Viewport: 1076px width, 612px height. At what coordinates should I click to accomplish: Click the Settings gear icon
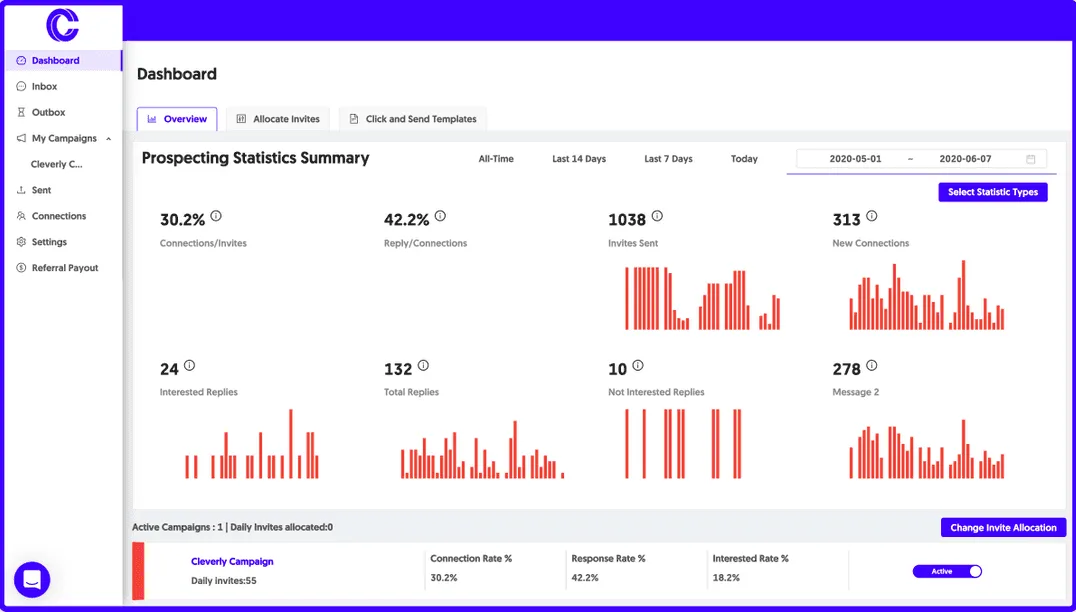click(21, 241)
